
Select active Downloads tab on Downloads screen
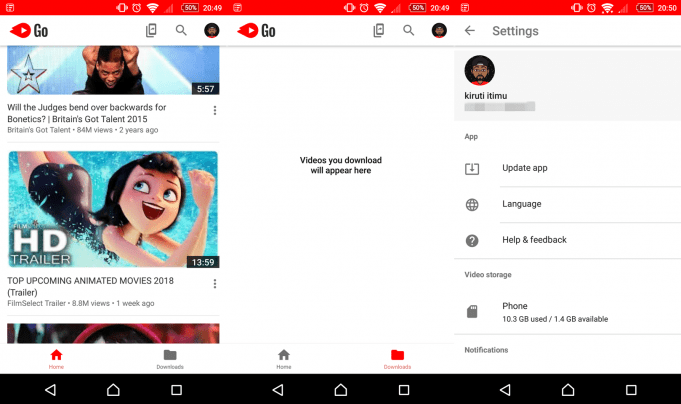tap(397, 359)
